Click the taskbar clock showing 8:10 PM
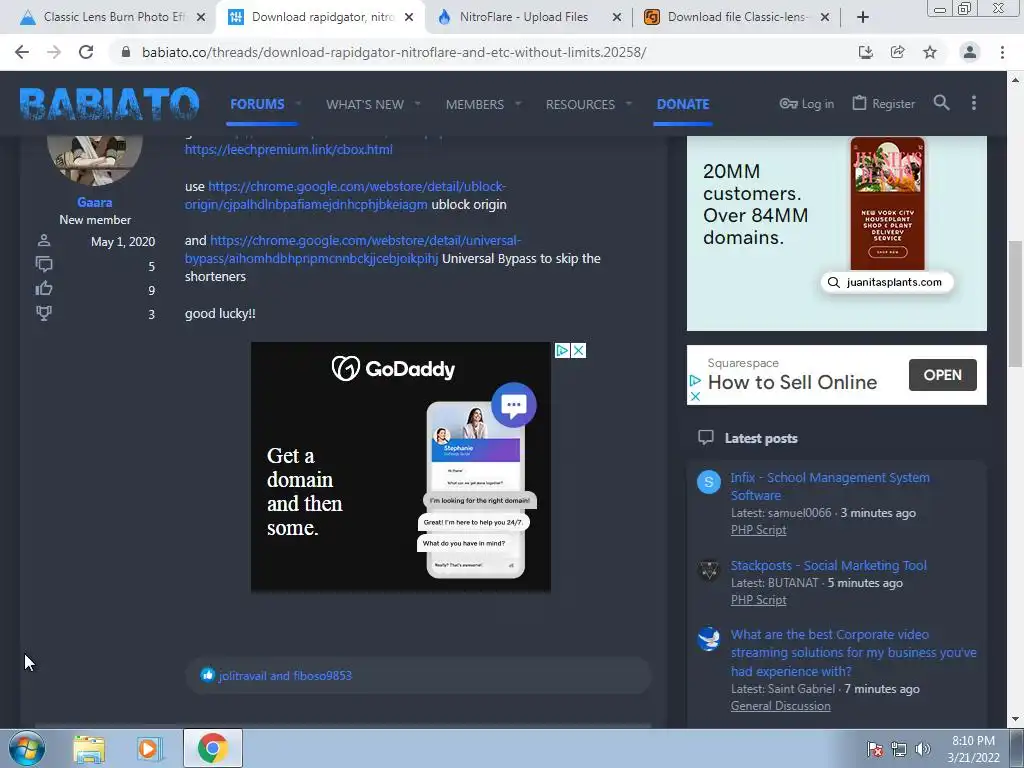This screenshot has height=768, width=1024. tap(973, 749)
